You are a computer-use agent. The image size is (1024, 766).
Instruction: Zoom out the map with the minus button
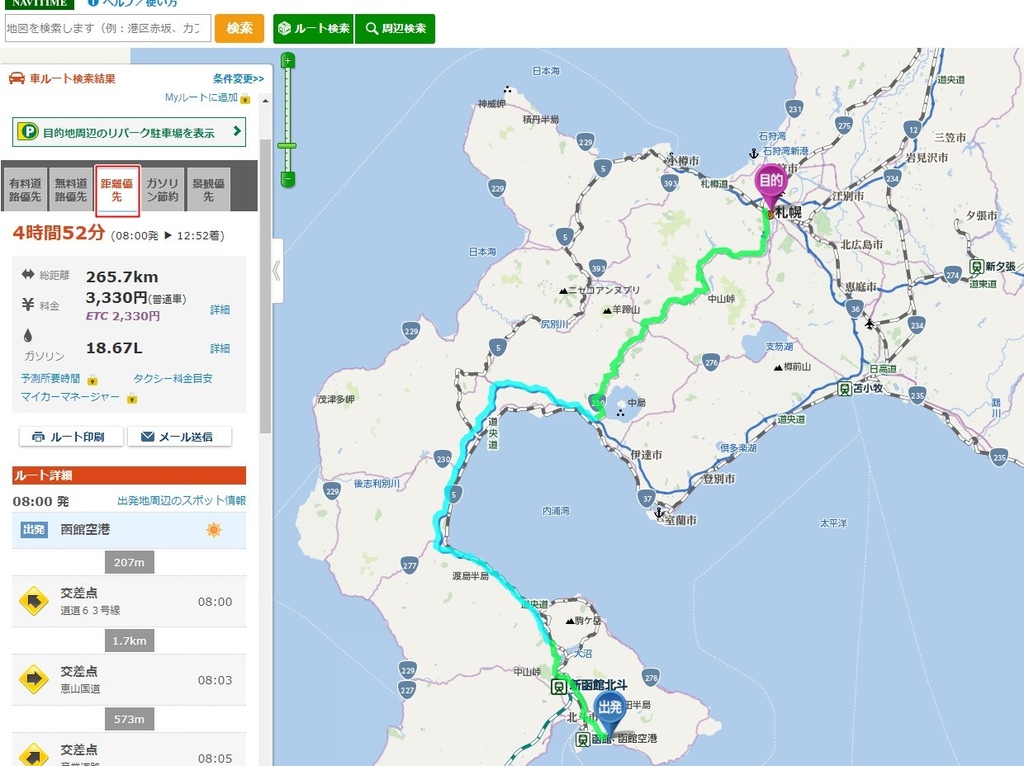287,179
